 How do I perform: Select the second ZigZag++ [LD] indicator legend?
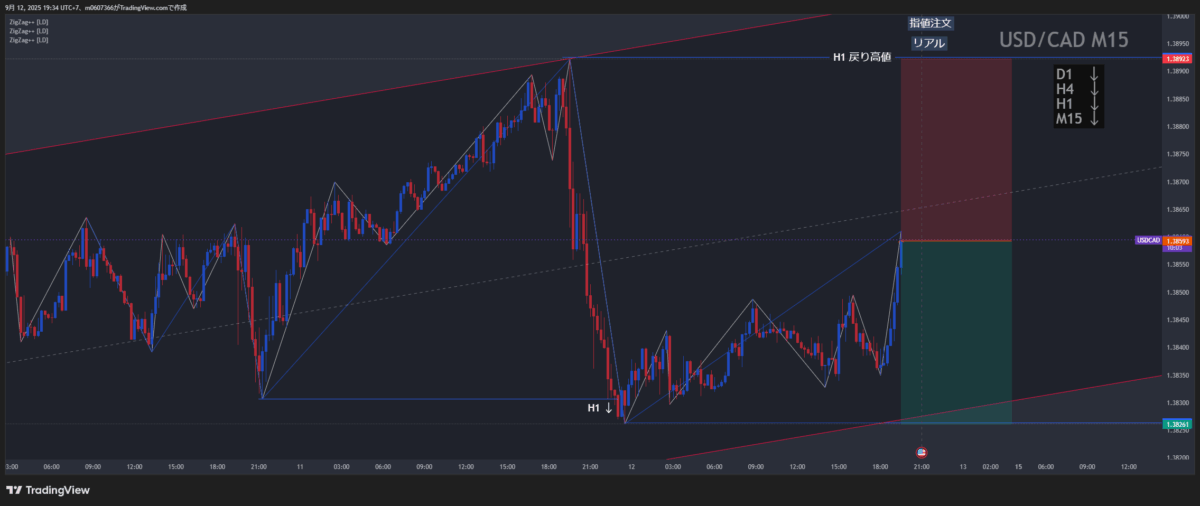click(28, 31)
